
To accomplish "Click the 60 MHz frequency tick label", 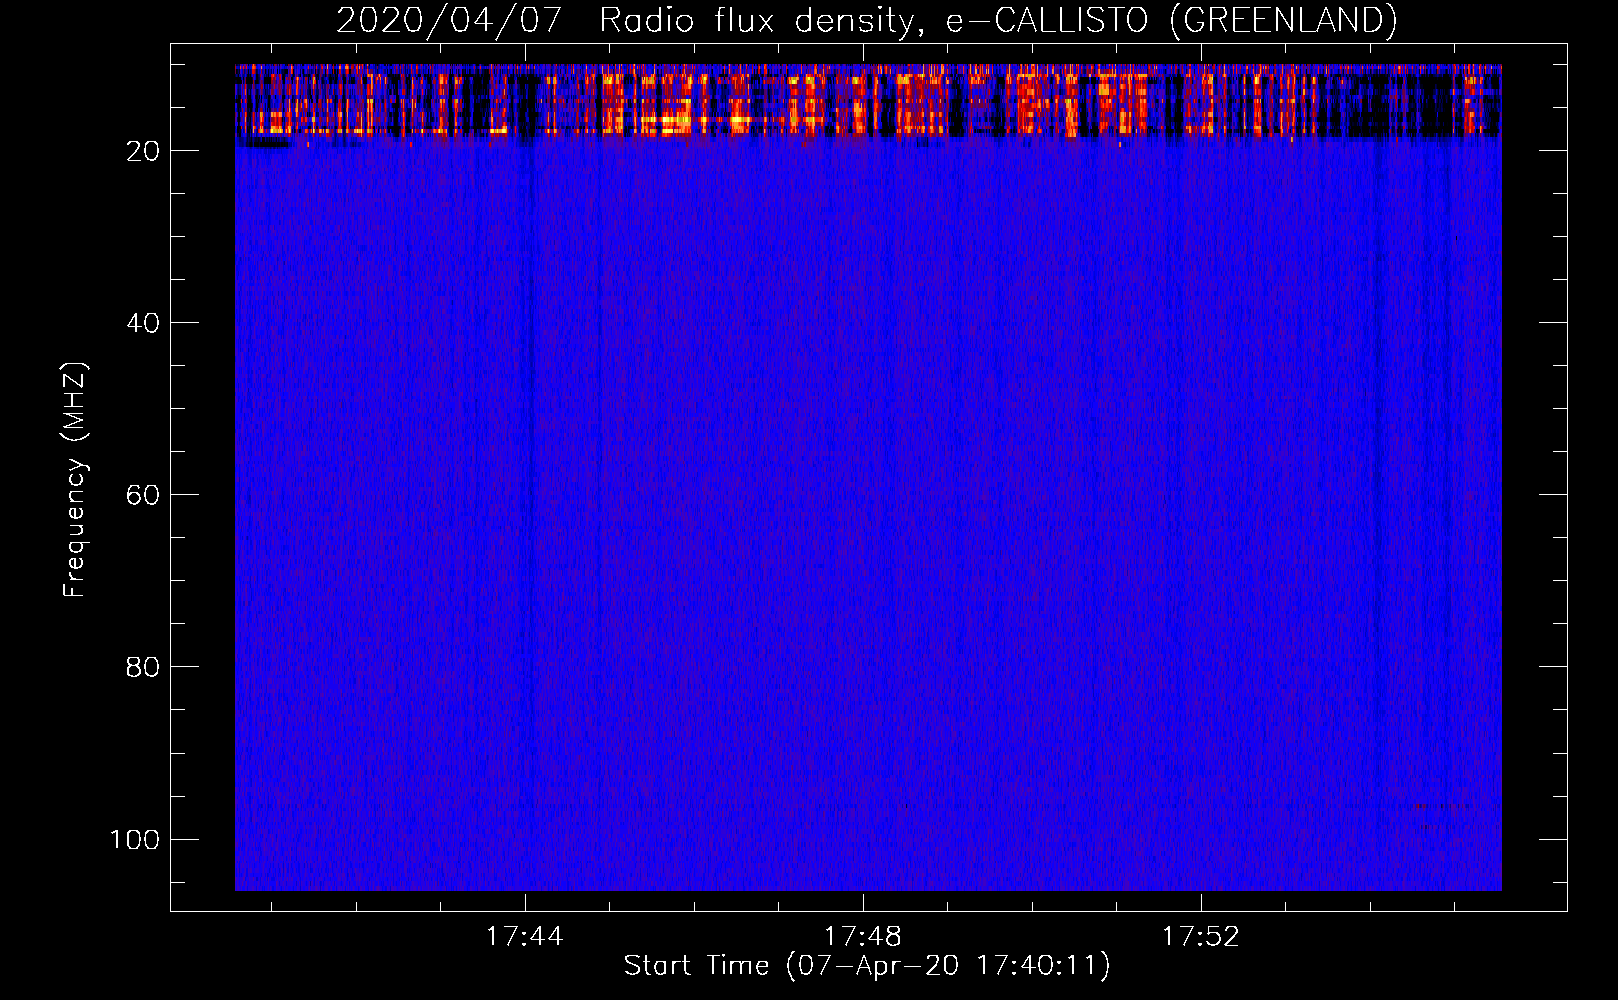I will (x=143, y=495).
